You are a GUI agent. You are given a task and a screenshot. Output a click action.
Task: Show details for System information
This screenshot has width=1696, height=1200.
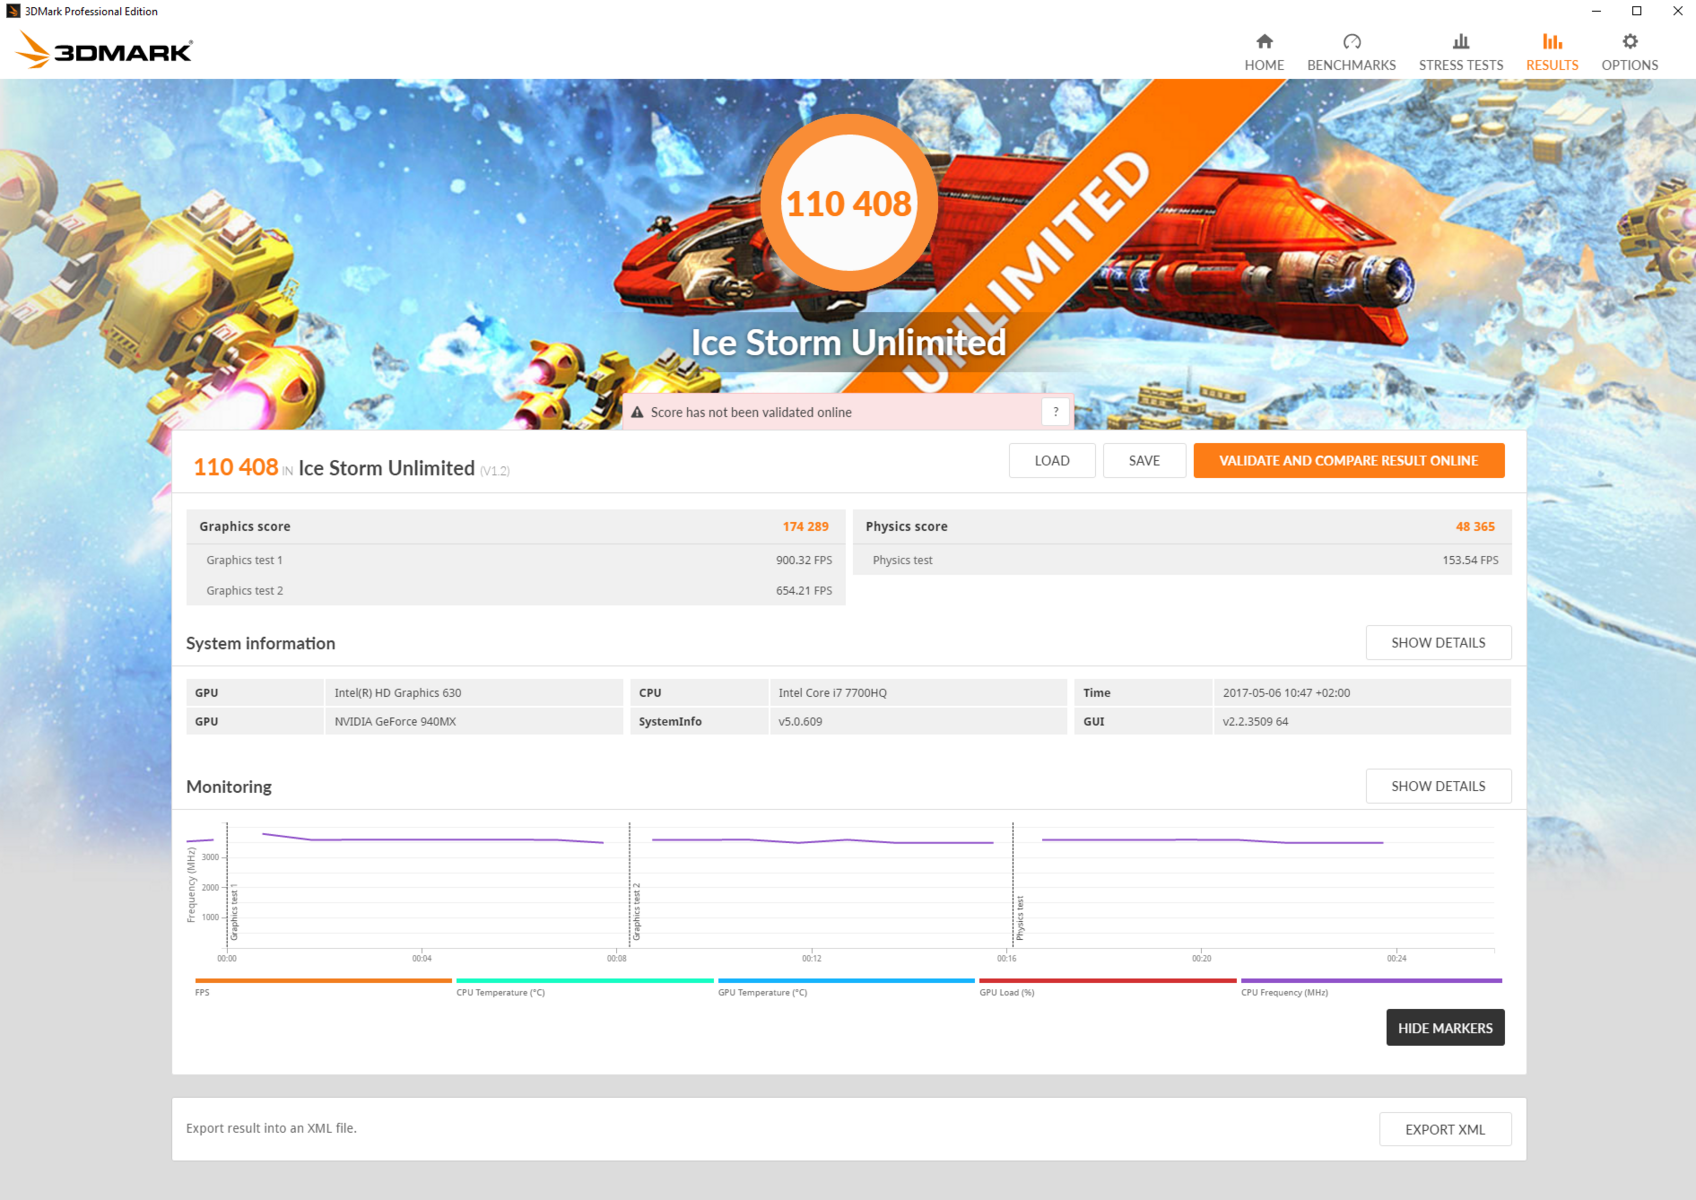tap(1438, 643)
